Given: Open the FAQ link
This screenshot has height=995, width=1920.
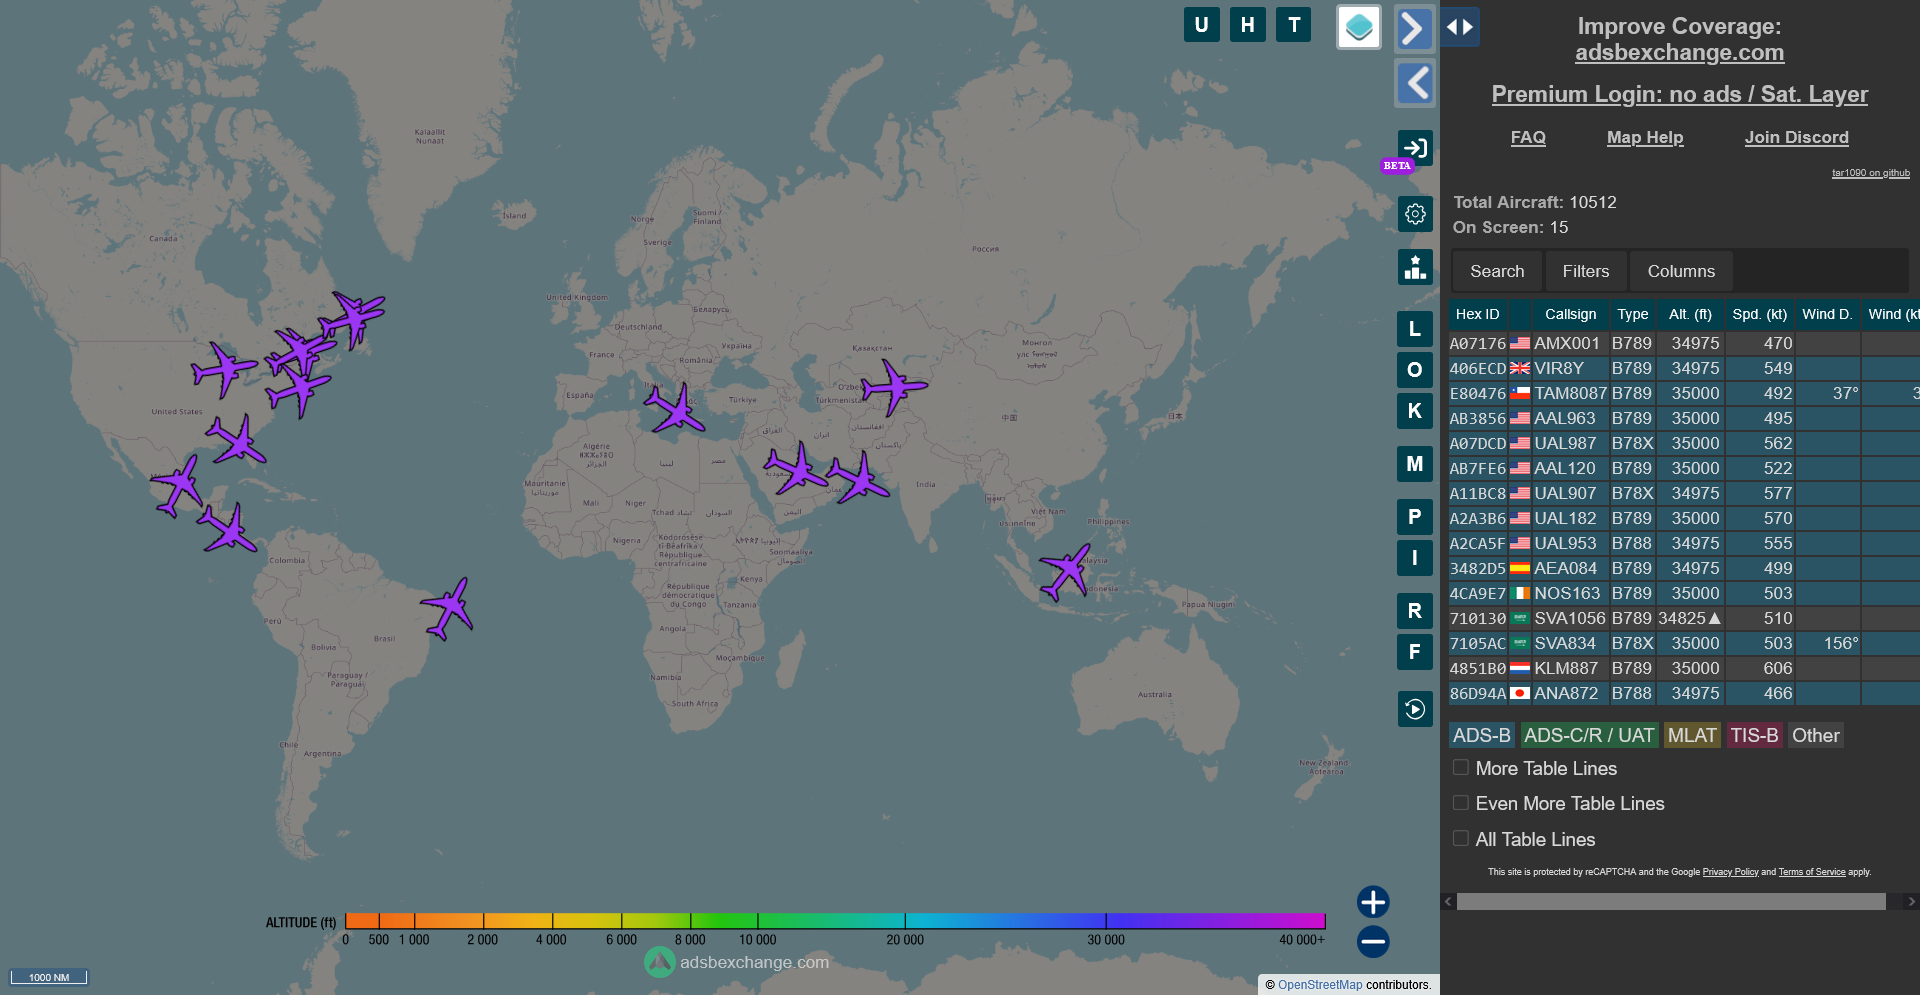Looking at the screenshot, I should click(x=1527, y=137).
